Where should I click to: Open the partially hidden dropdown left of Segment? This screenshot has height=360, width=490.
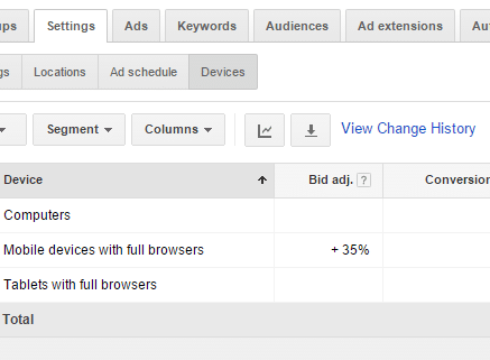tap(13, 130)
